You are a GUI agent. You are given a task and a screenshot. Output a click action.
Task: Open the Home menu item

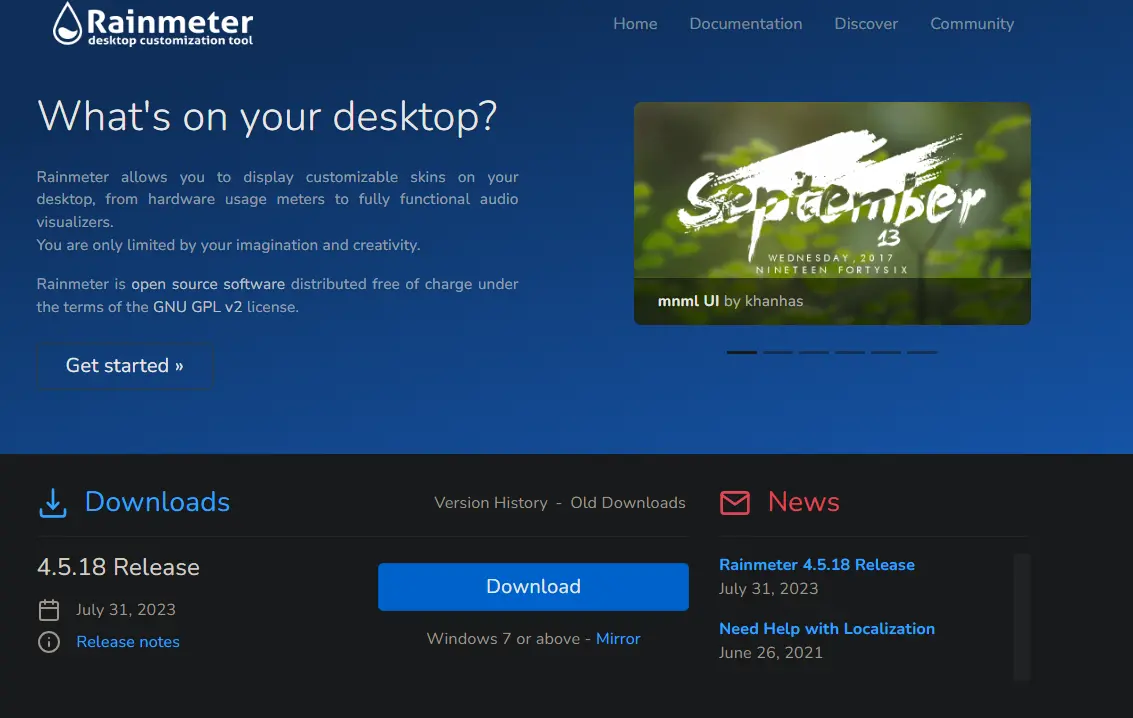(635, 24)
